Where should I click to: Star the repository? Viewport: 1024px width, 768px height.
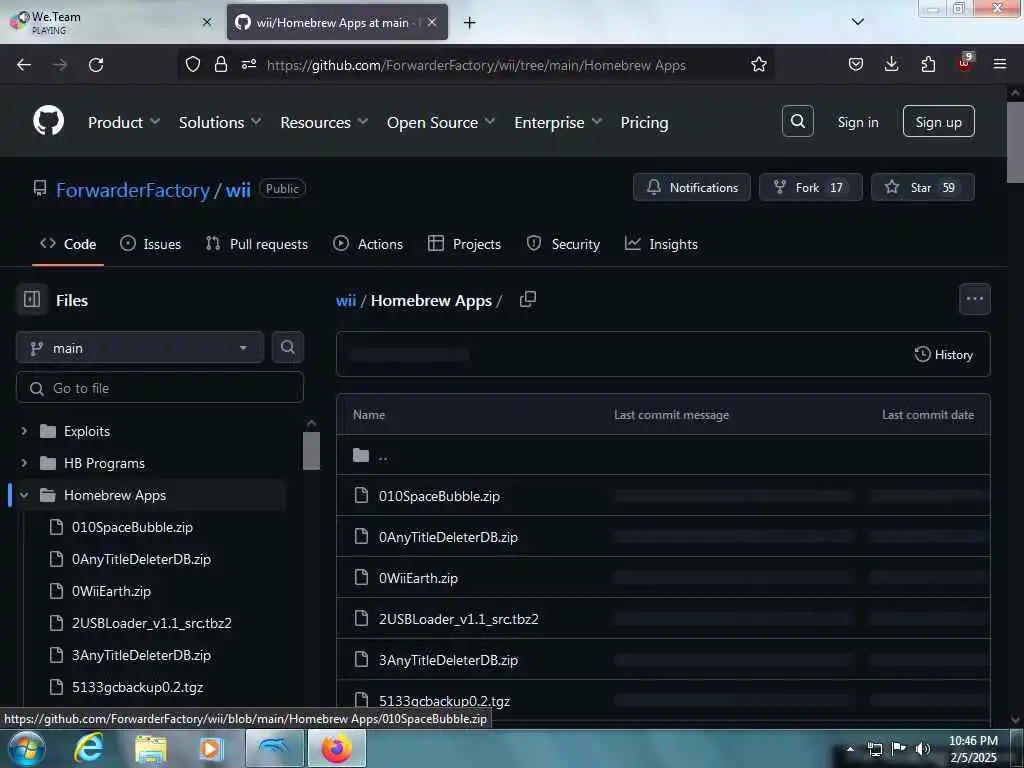pyautogui.click(x=923, y=187)
